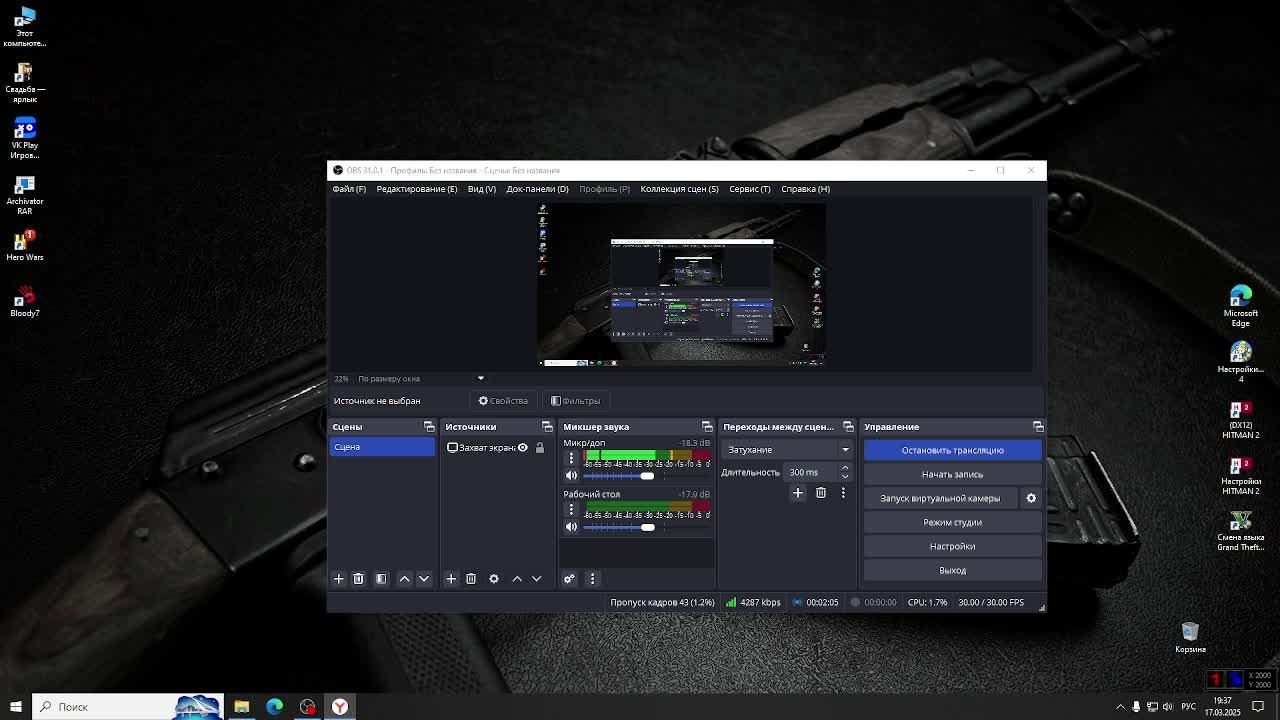Image resolution: width=1280 pixels, height=720 pixels.
Task: Undock the Микшер звука panel
Action: 707,427
